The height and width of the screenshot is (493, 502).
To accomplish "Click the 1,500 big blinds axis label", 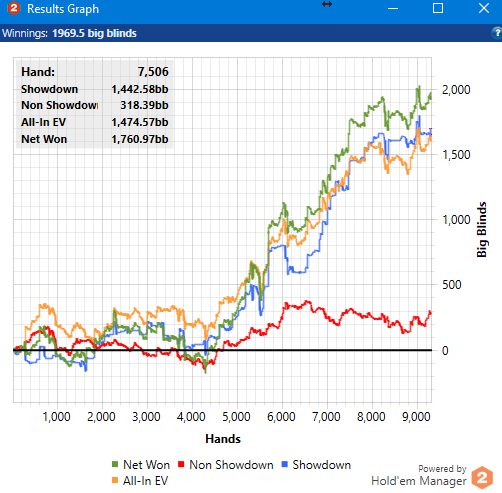I will (x=456, y=155).
